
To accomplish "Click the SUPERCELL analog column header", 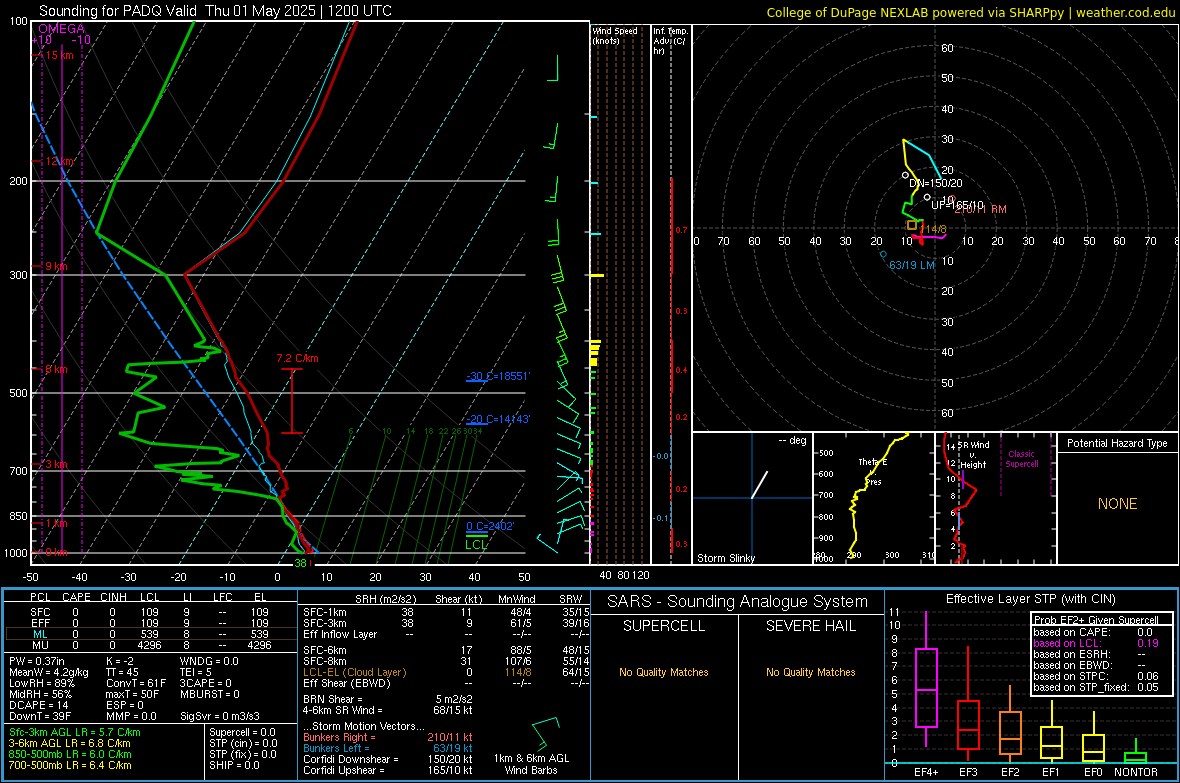I will click(664, 626).
